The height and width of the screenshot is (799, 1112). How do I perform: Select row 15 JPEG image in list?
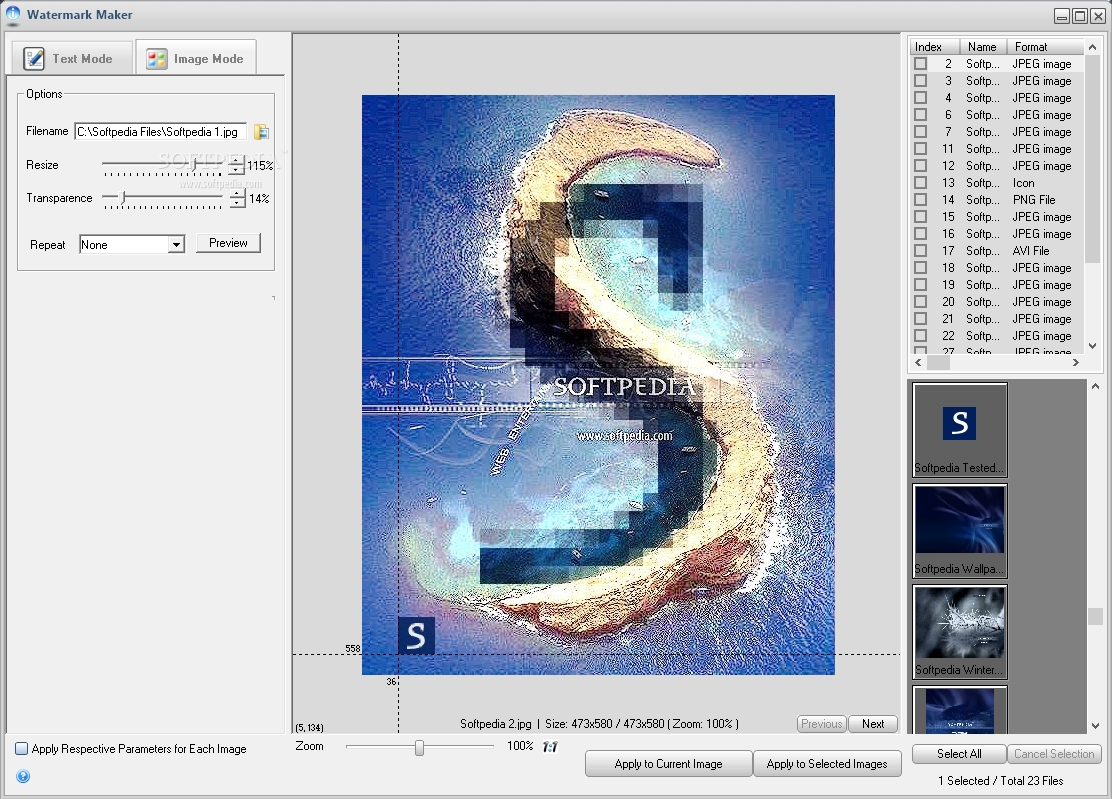point(997,217)
